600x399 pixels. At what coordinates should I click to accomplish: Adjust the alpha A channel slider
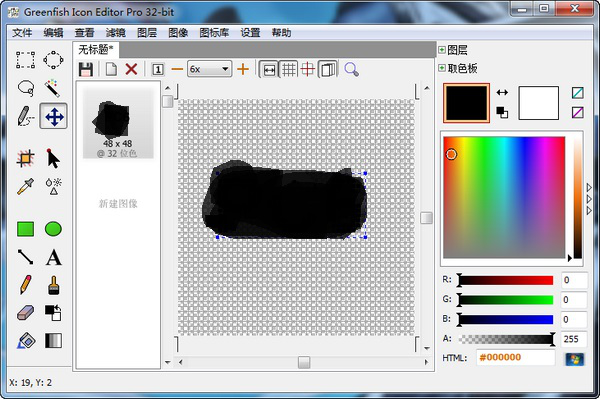[506, 339]
